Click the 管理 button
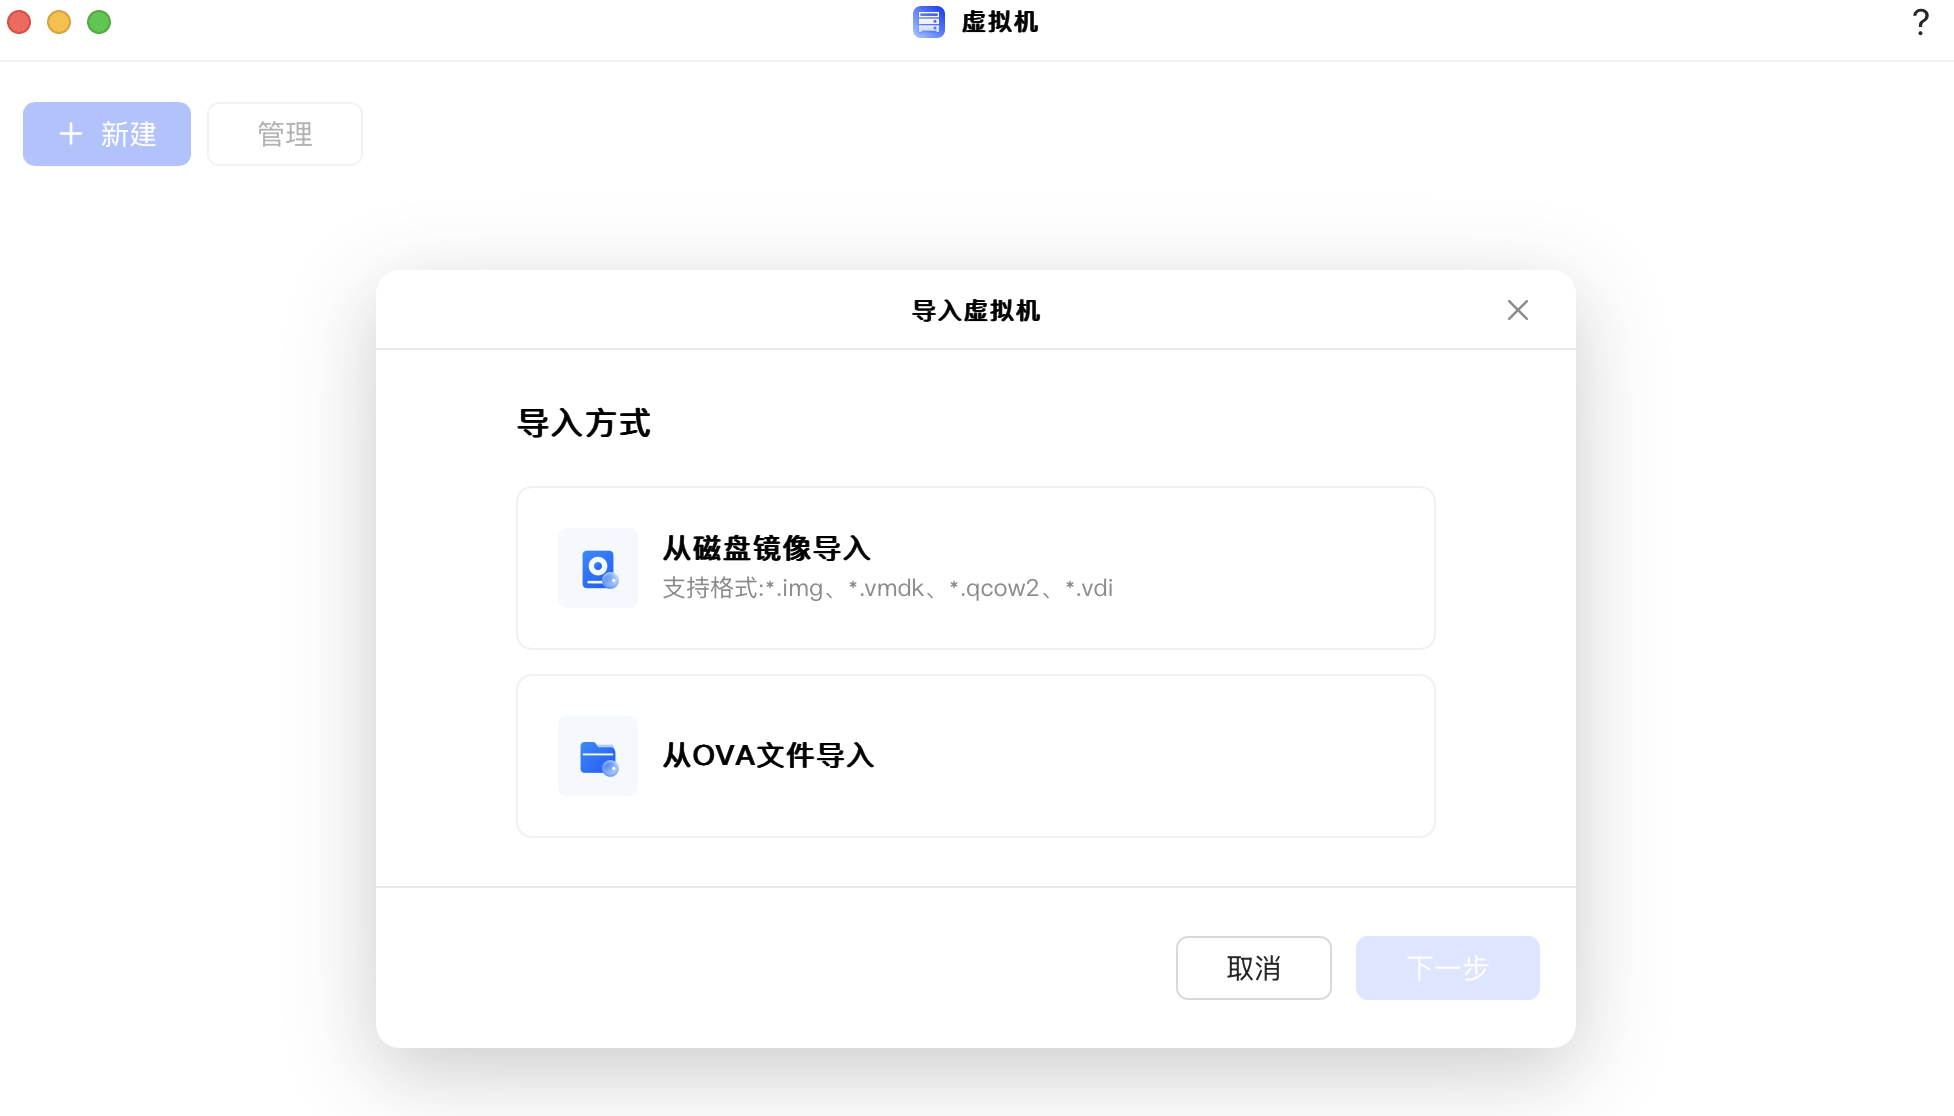The image size is (1954, 1116). point(285,134)
